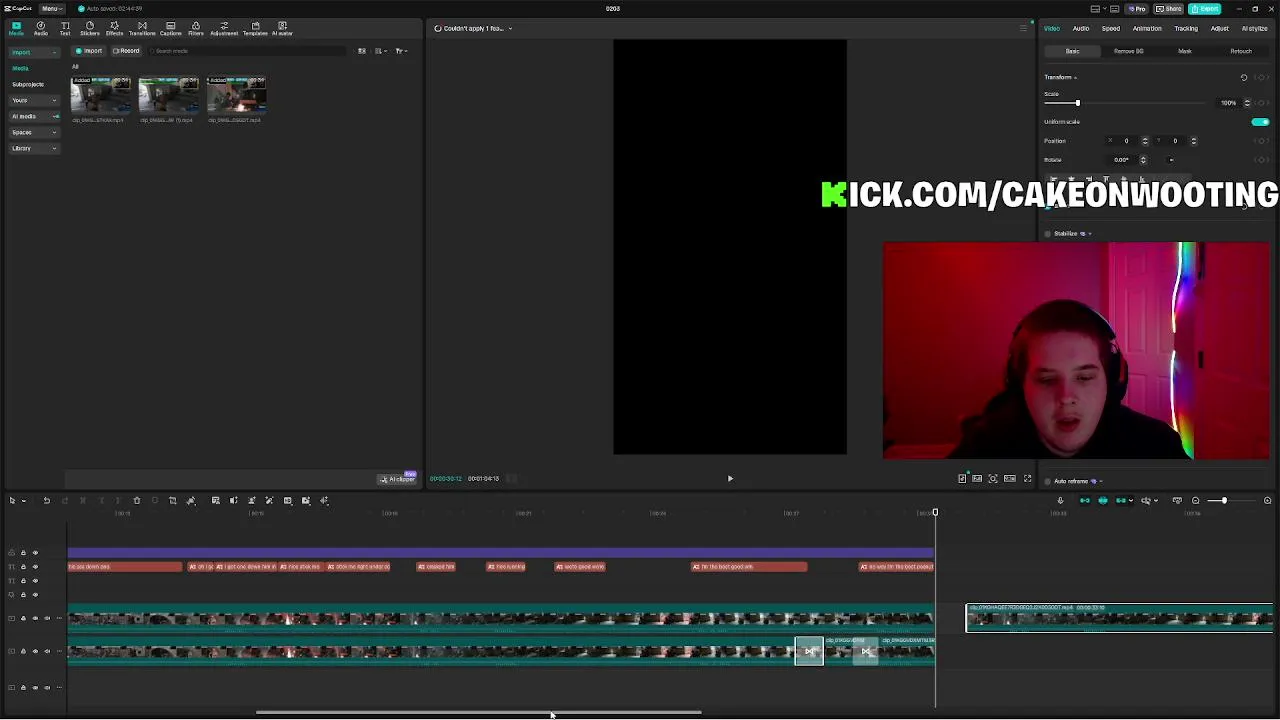Click the Share button

click(1169, 8)
